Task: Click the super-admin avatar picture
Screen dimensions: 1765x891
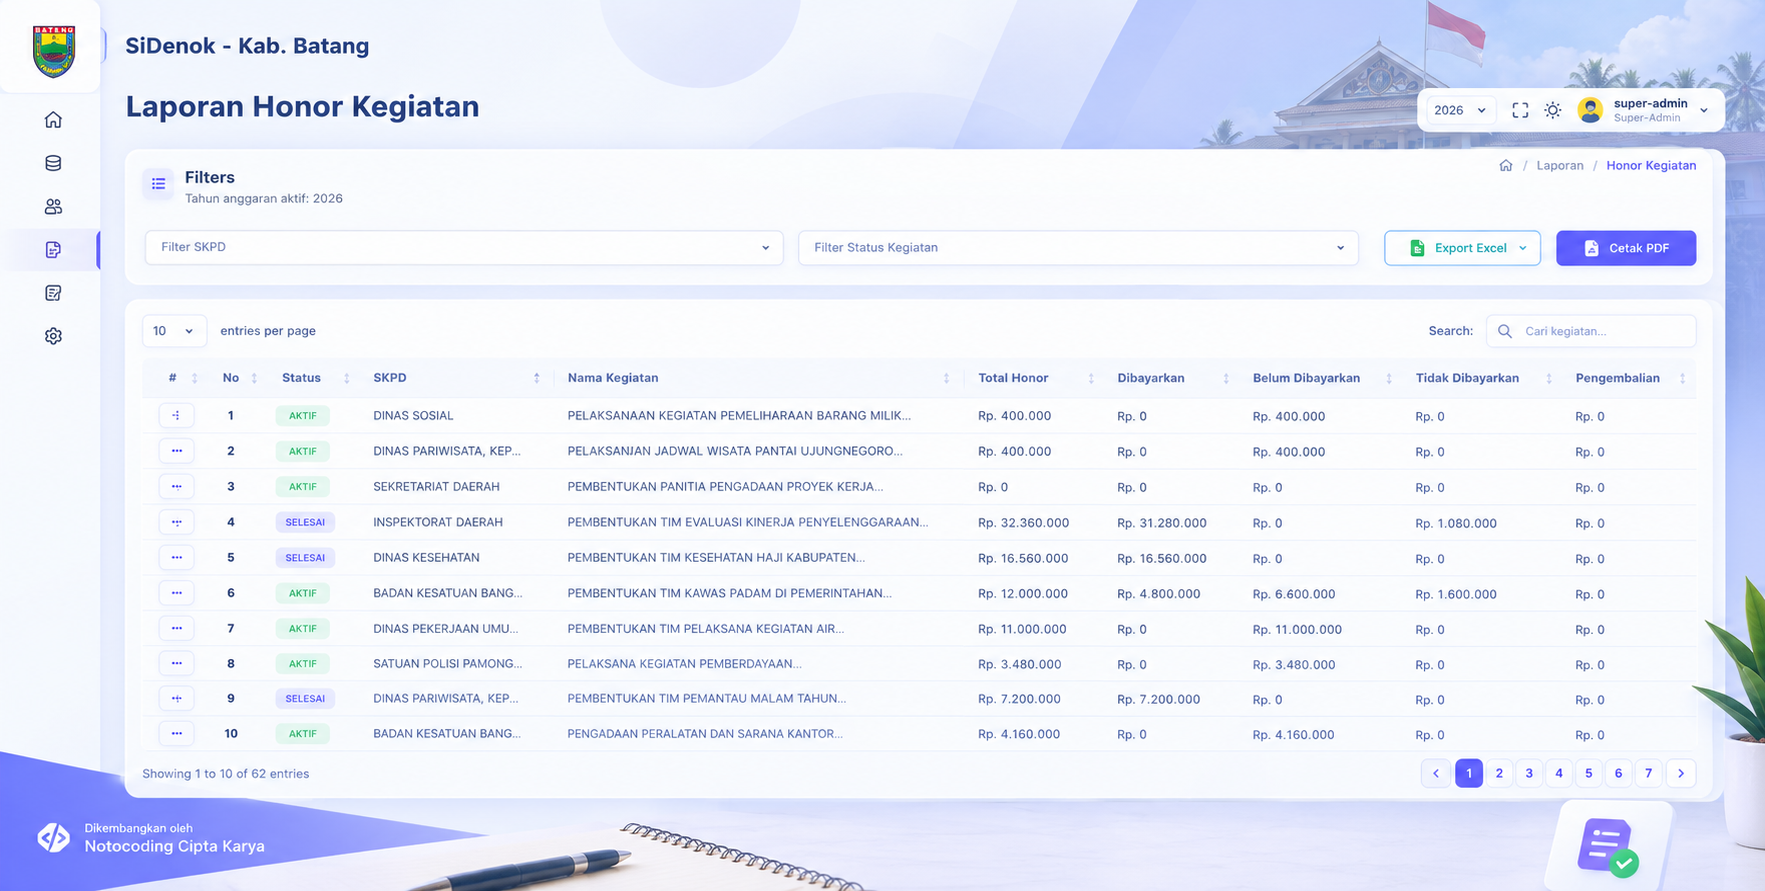Action: pyautogui.click(x=1590, y=110)
